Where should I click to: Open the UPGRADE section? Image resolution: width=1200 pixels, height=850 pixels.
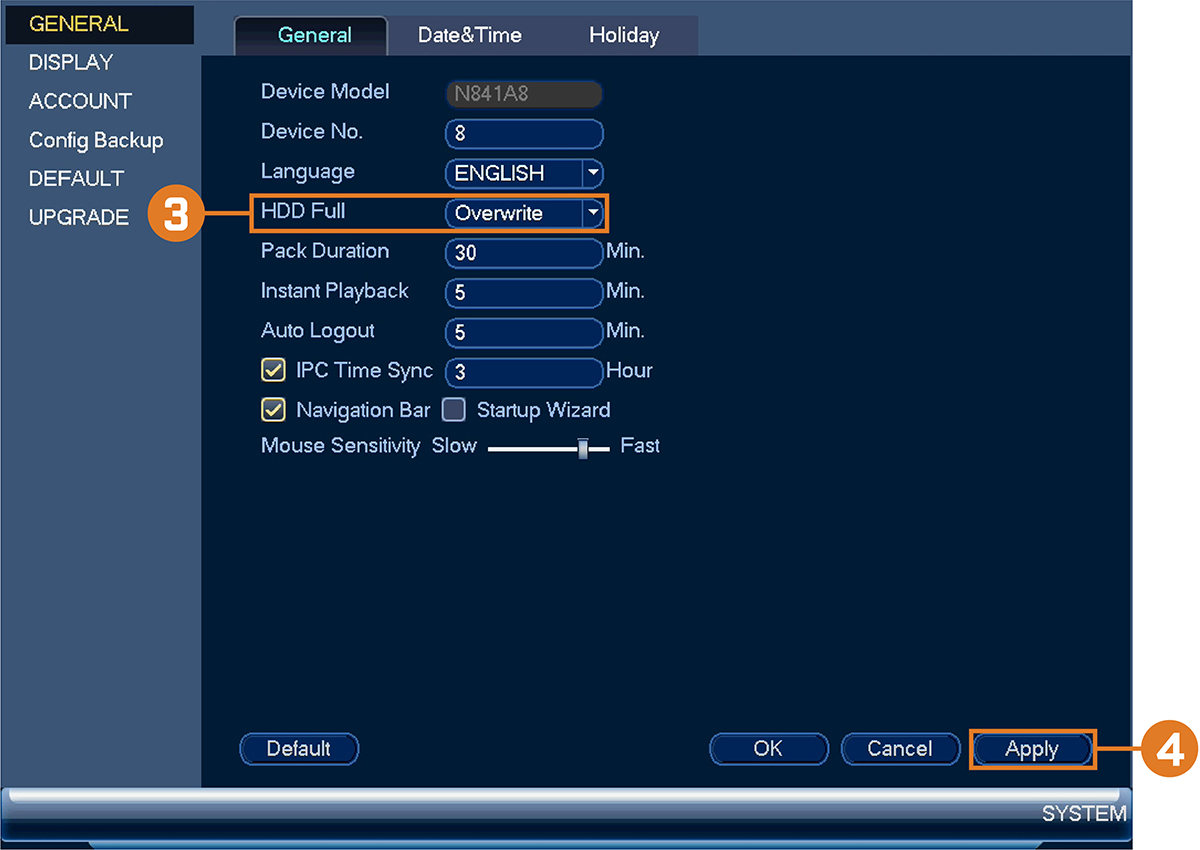point(79,217)
